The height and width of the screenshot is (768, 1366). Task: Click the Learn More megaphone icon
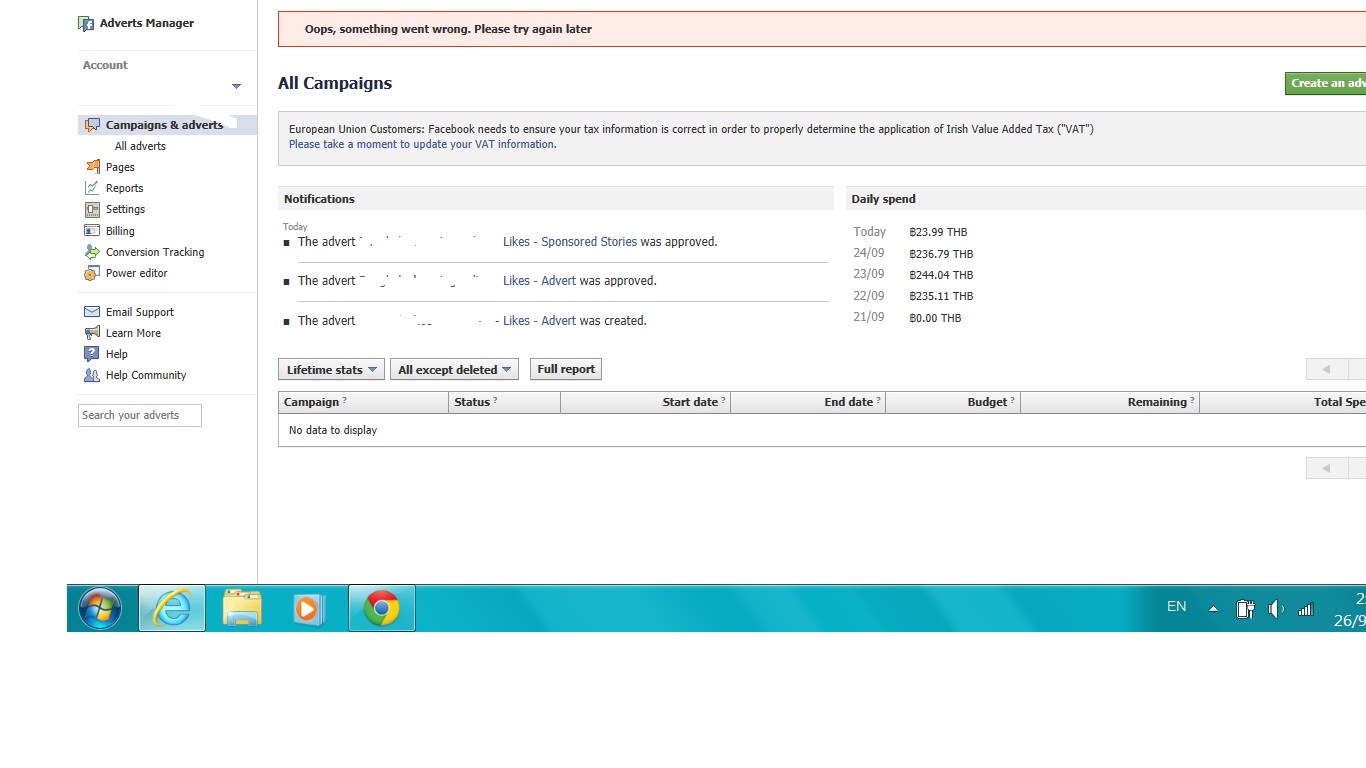[x=92, y=332]
